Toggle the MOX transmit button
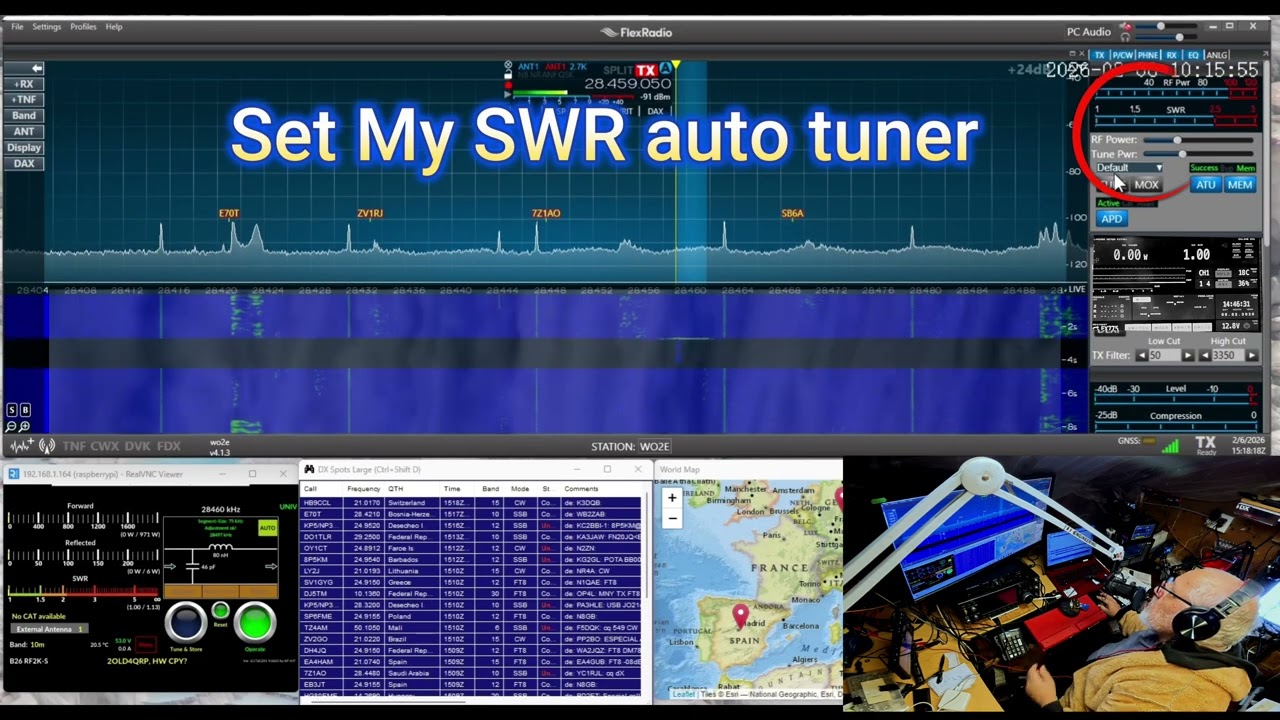 tap(1146, 185)
